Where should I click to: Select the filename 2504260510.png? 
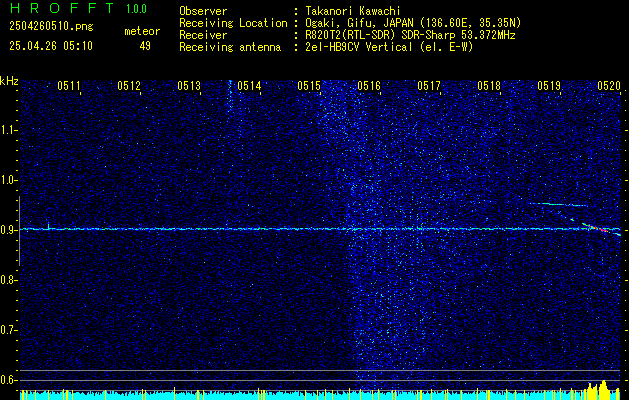coord(51,27)
